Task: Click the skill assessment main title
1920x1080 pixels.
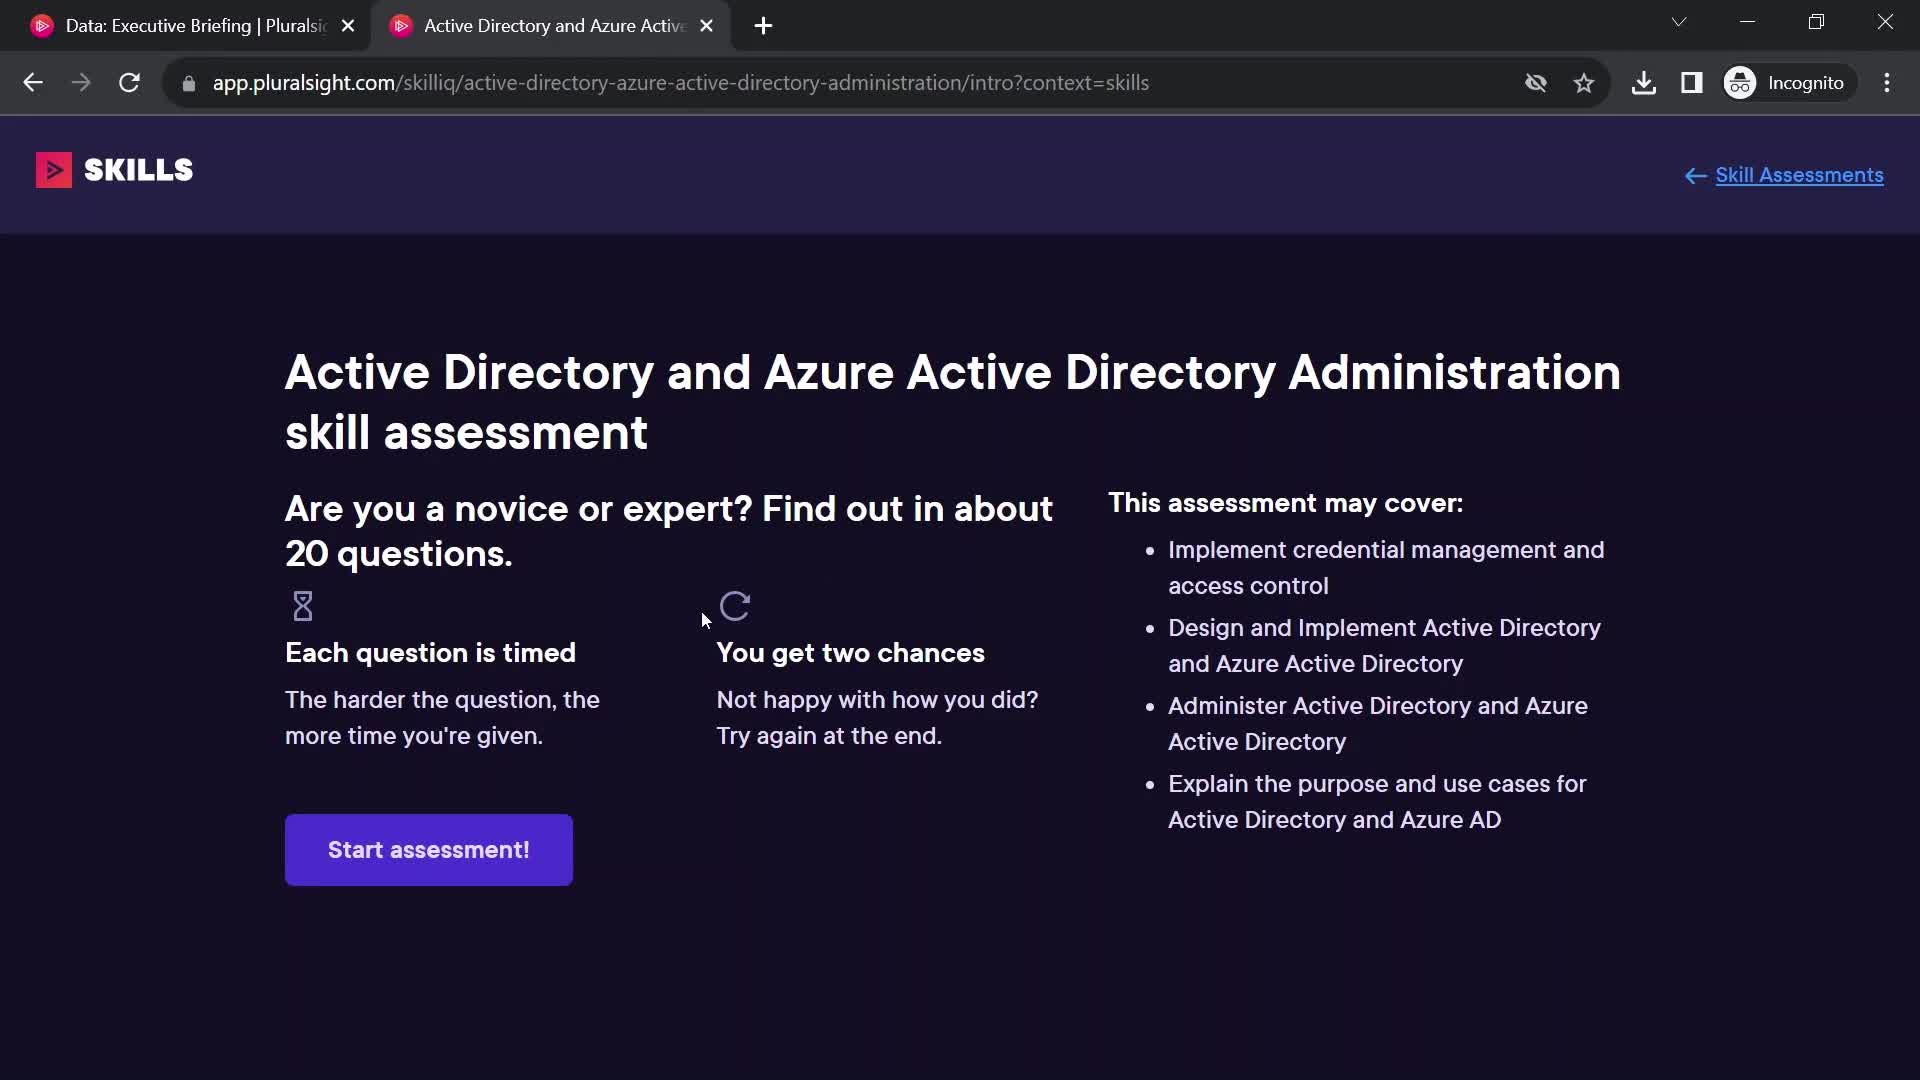Action: click(952, 402)
